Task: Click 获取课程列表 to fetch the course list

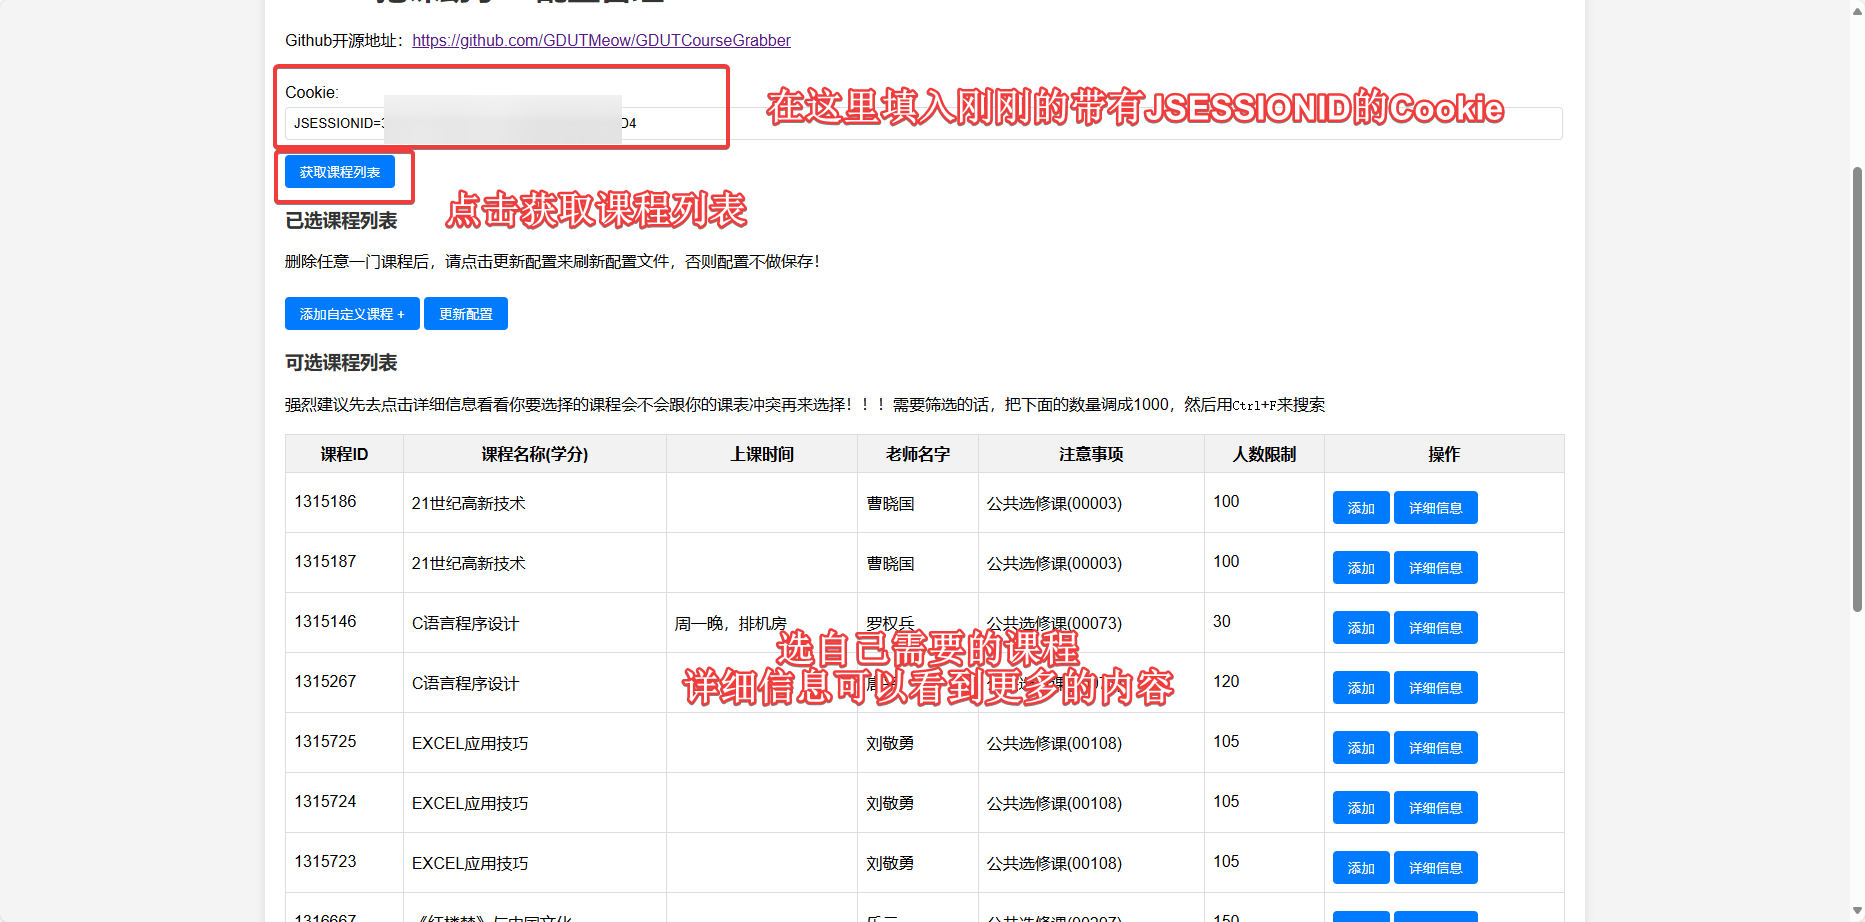Action: pos(340,171)
